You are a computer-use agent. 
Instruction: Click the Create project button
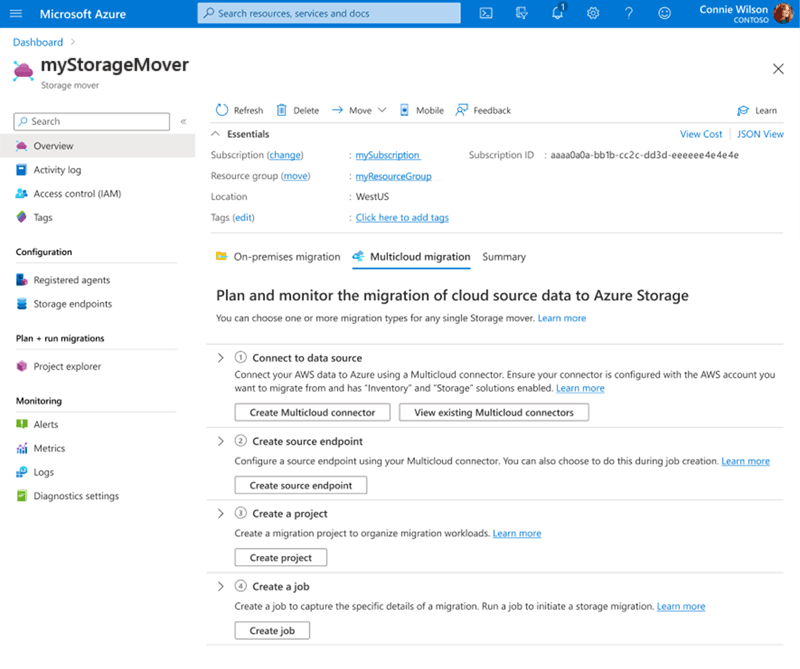click(281, 558)
